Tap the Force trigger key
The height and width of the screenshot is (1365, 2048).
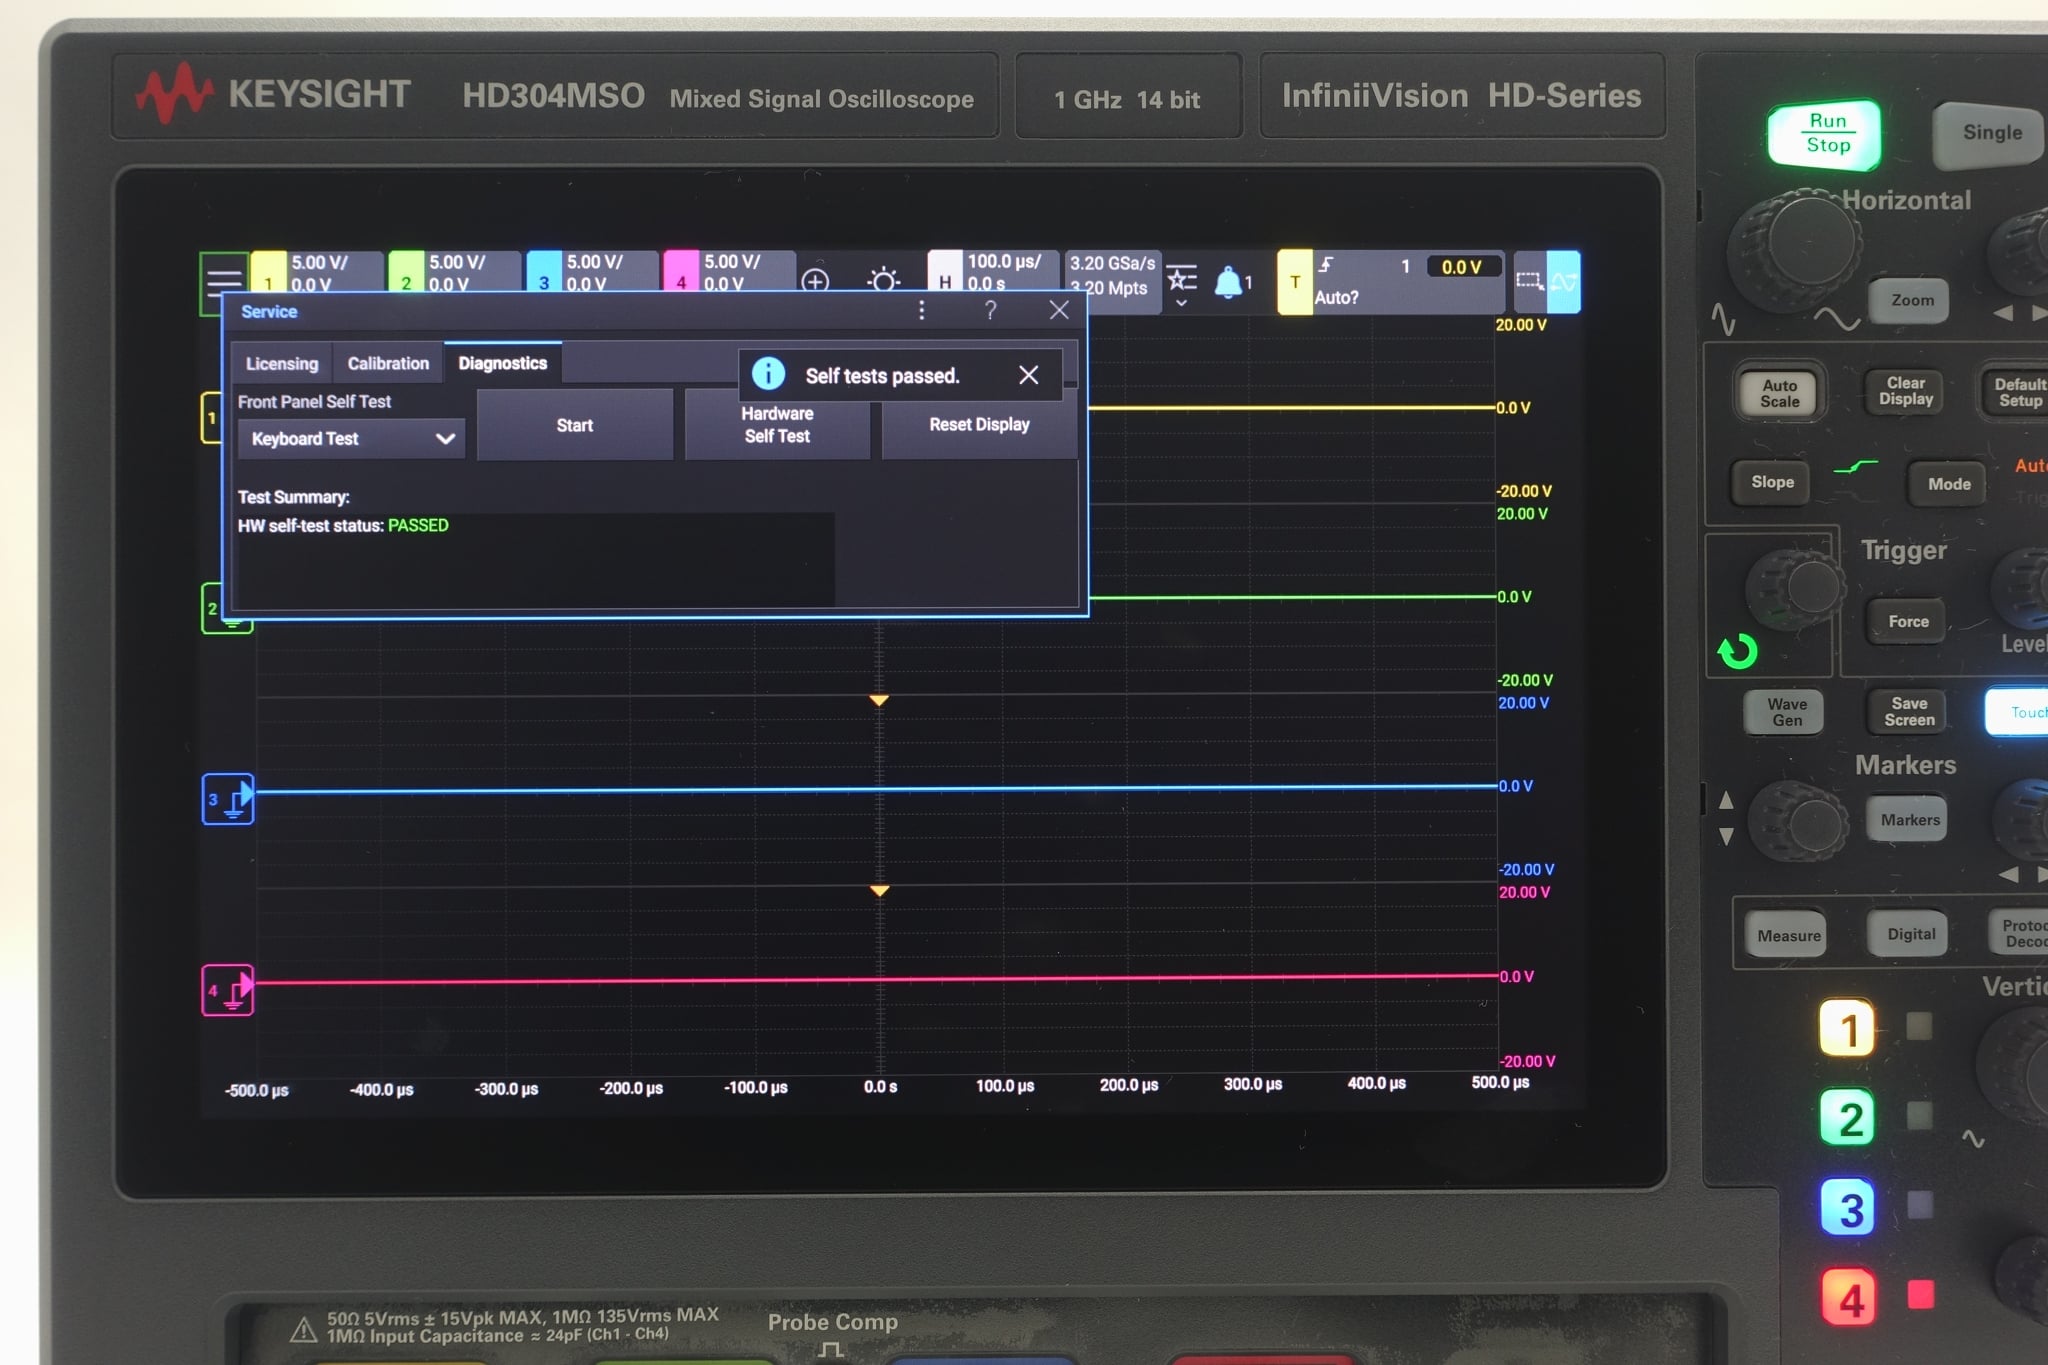(1908, 622)
